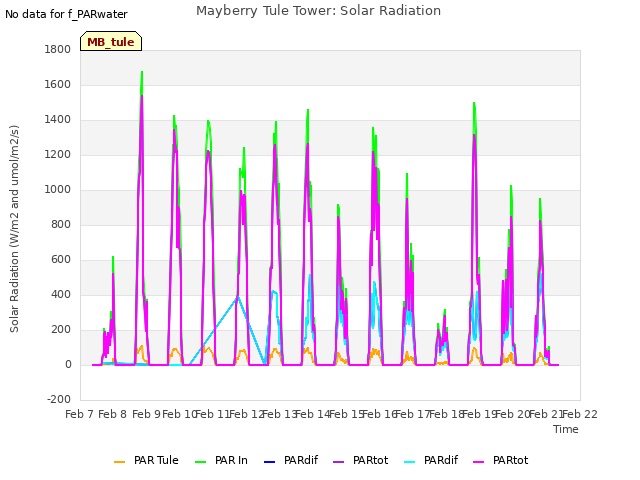
Task: Click the 400 y-axis tick label
Action: coord(61,295)
